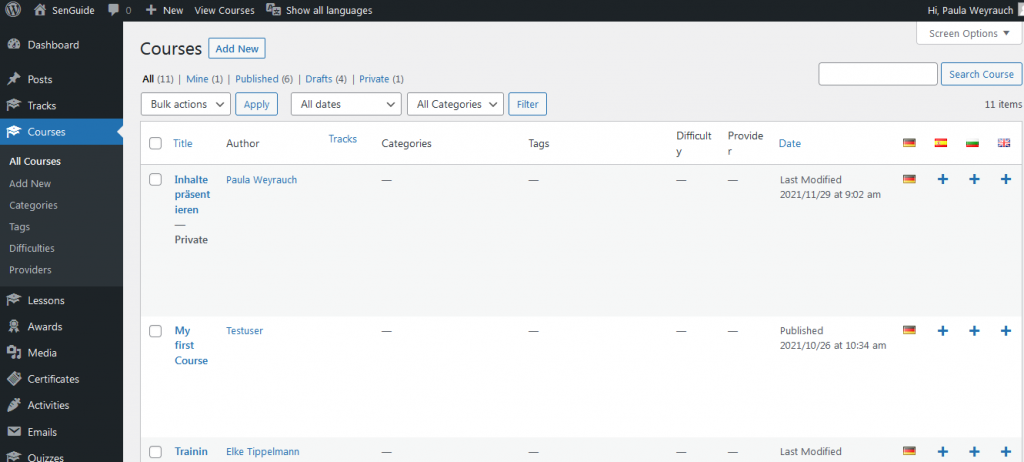This screenshot has width=1024, height=462.
Task: Open the Bulk actions dropdown
Action: click(x=186, y=104)
